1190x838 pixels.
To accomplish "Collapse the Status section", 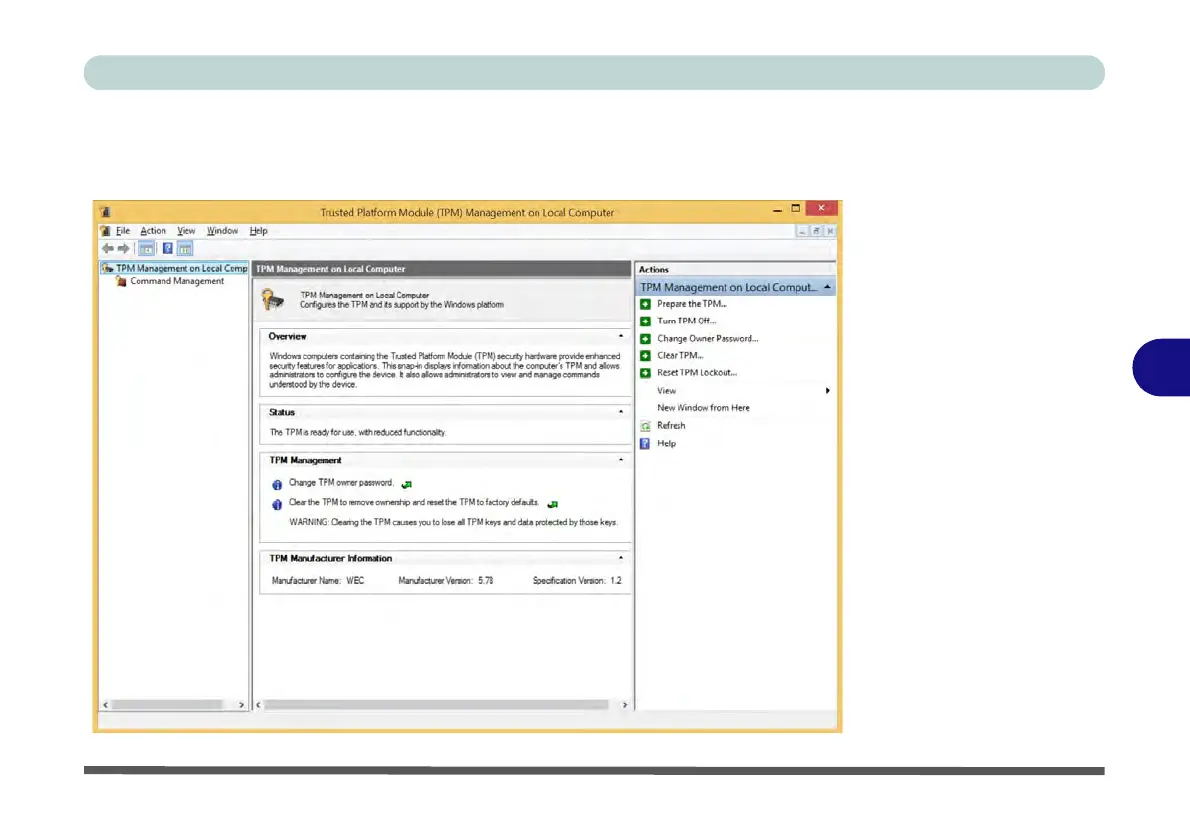I will coord(621,412).
